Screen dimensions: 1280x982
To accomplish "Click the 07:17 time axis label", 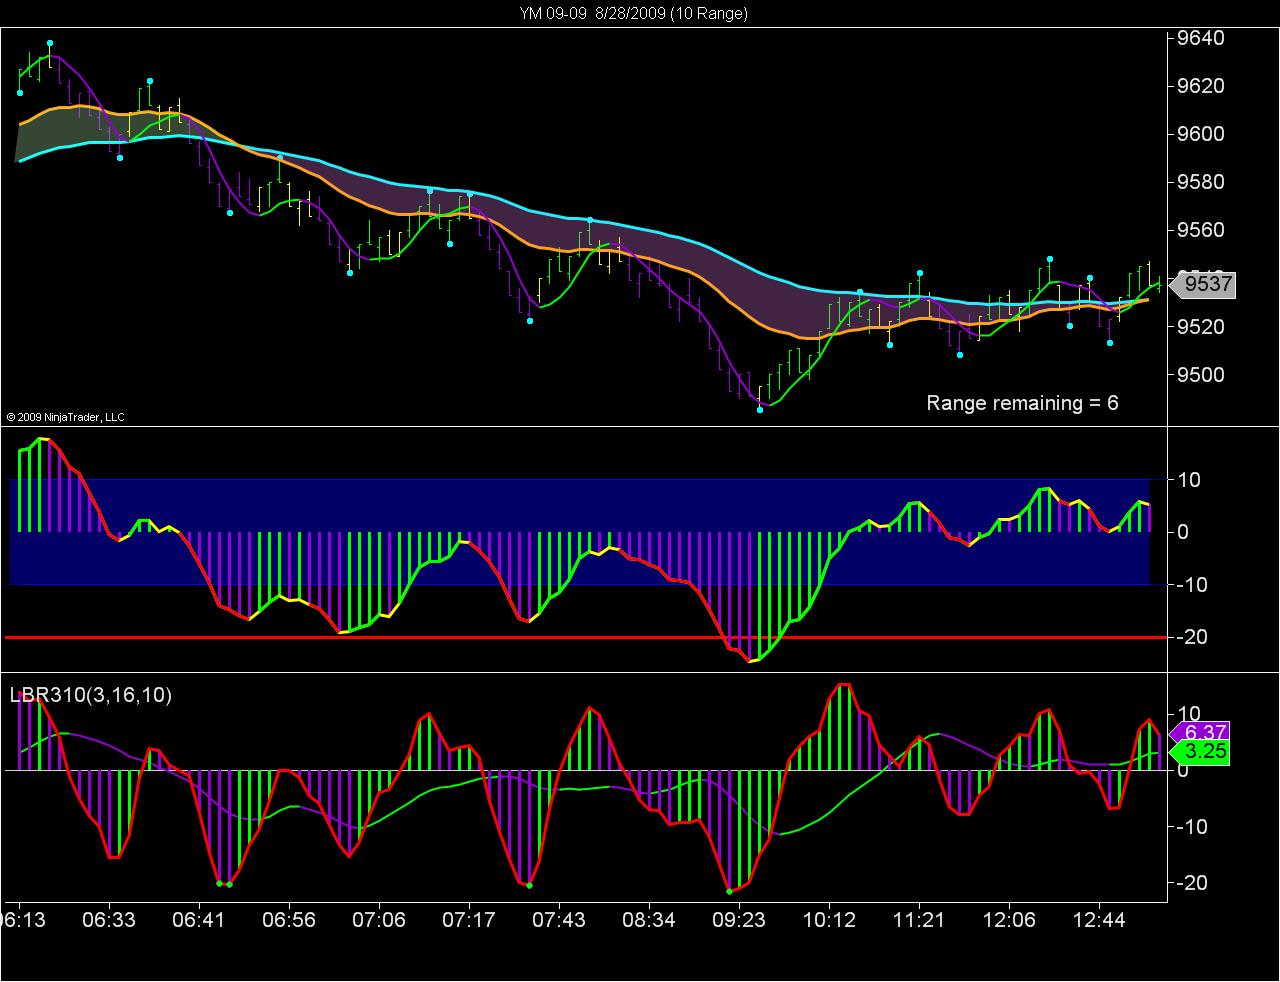I will pos(469,918).
